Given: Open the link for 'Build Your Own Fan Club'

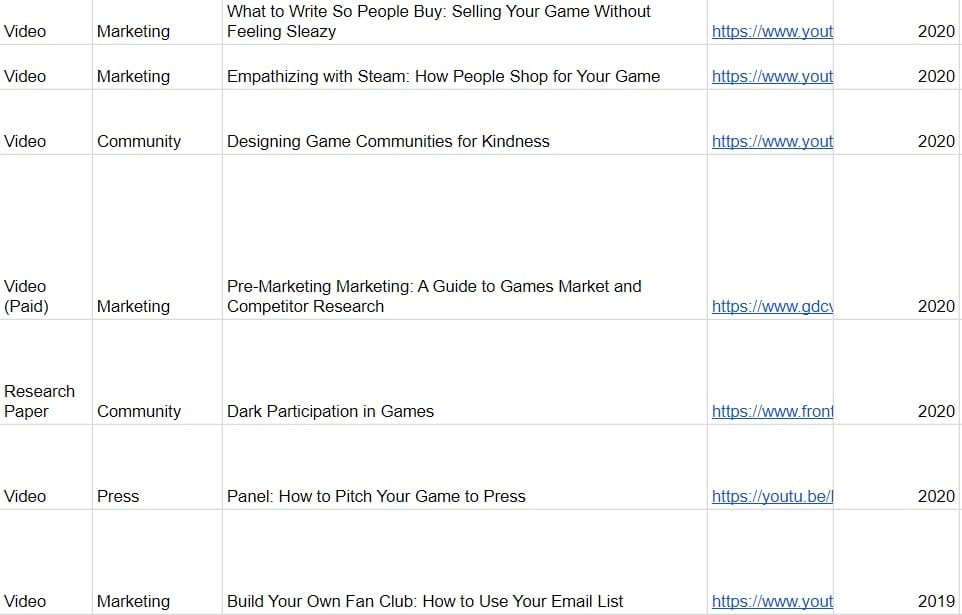Looking at the screenshot, I should (x=772, y=601).
